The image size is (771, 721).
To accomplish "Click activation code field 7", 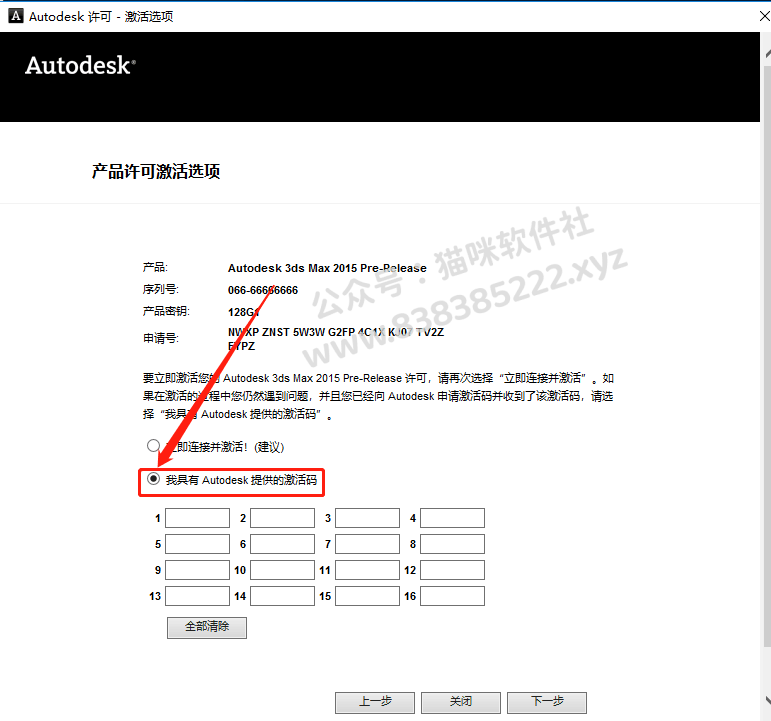I will click(x=367, y=544).
